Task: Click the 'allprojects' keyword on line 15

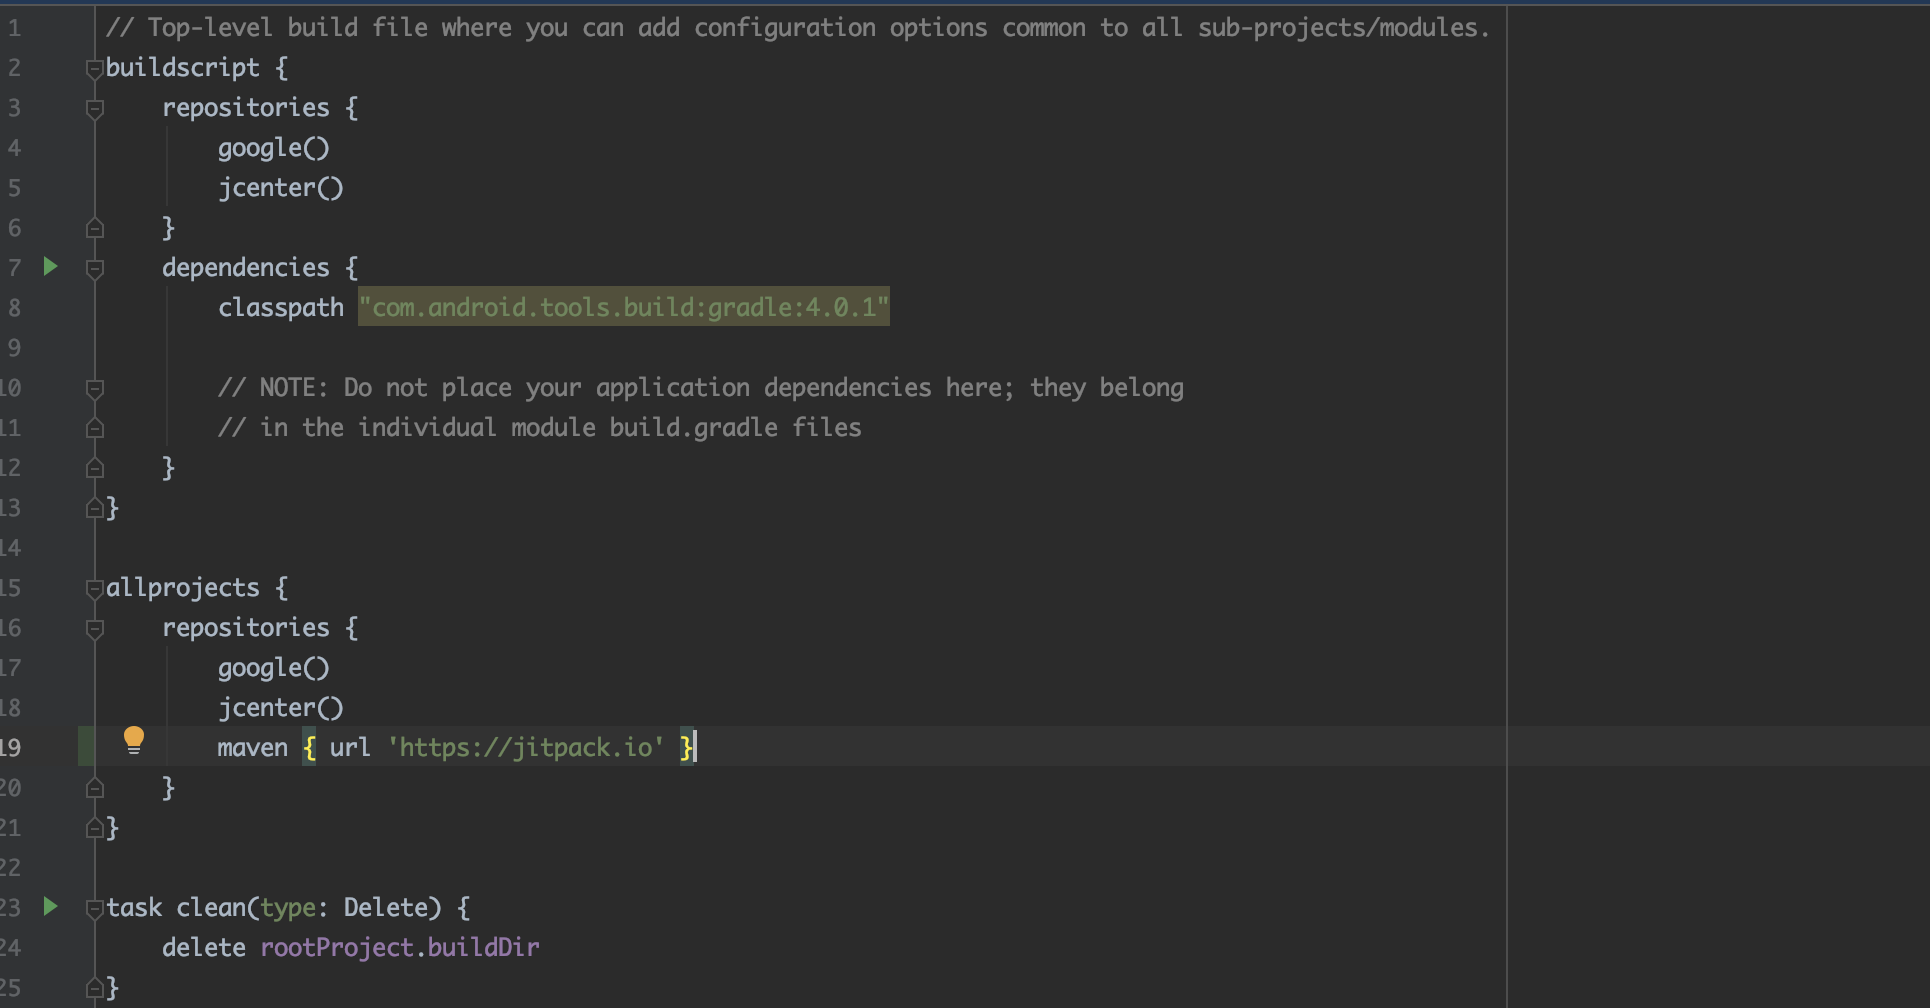Action: pyautogui.click(x=183, y=587)
